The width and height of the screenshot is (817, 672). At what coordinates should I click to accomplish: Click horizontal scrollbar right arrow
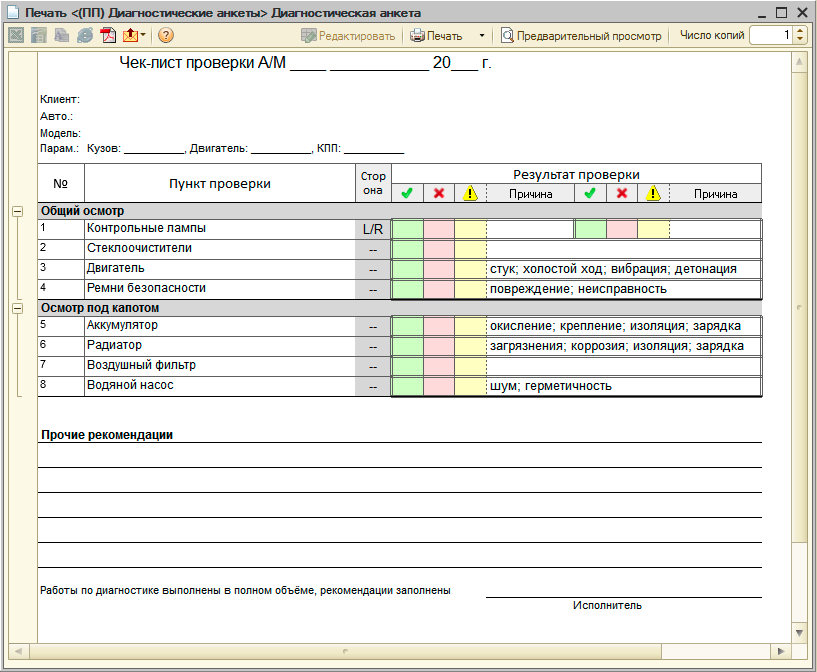[x=781, y=651]
